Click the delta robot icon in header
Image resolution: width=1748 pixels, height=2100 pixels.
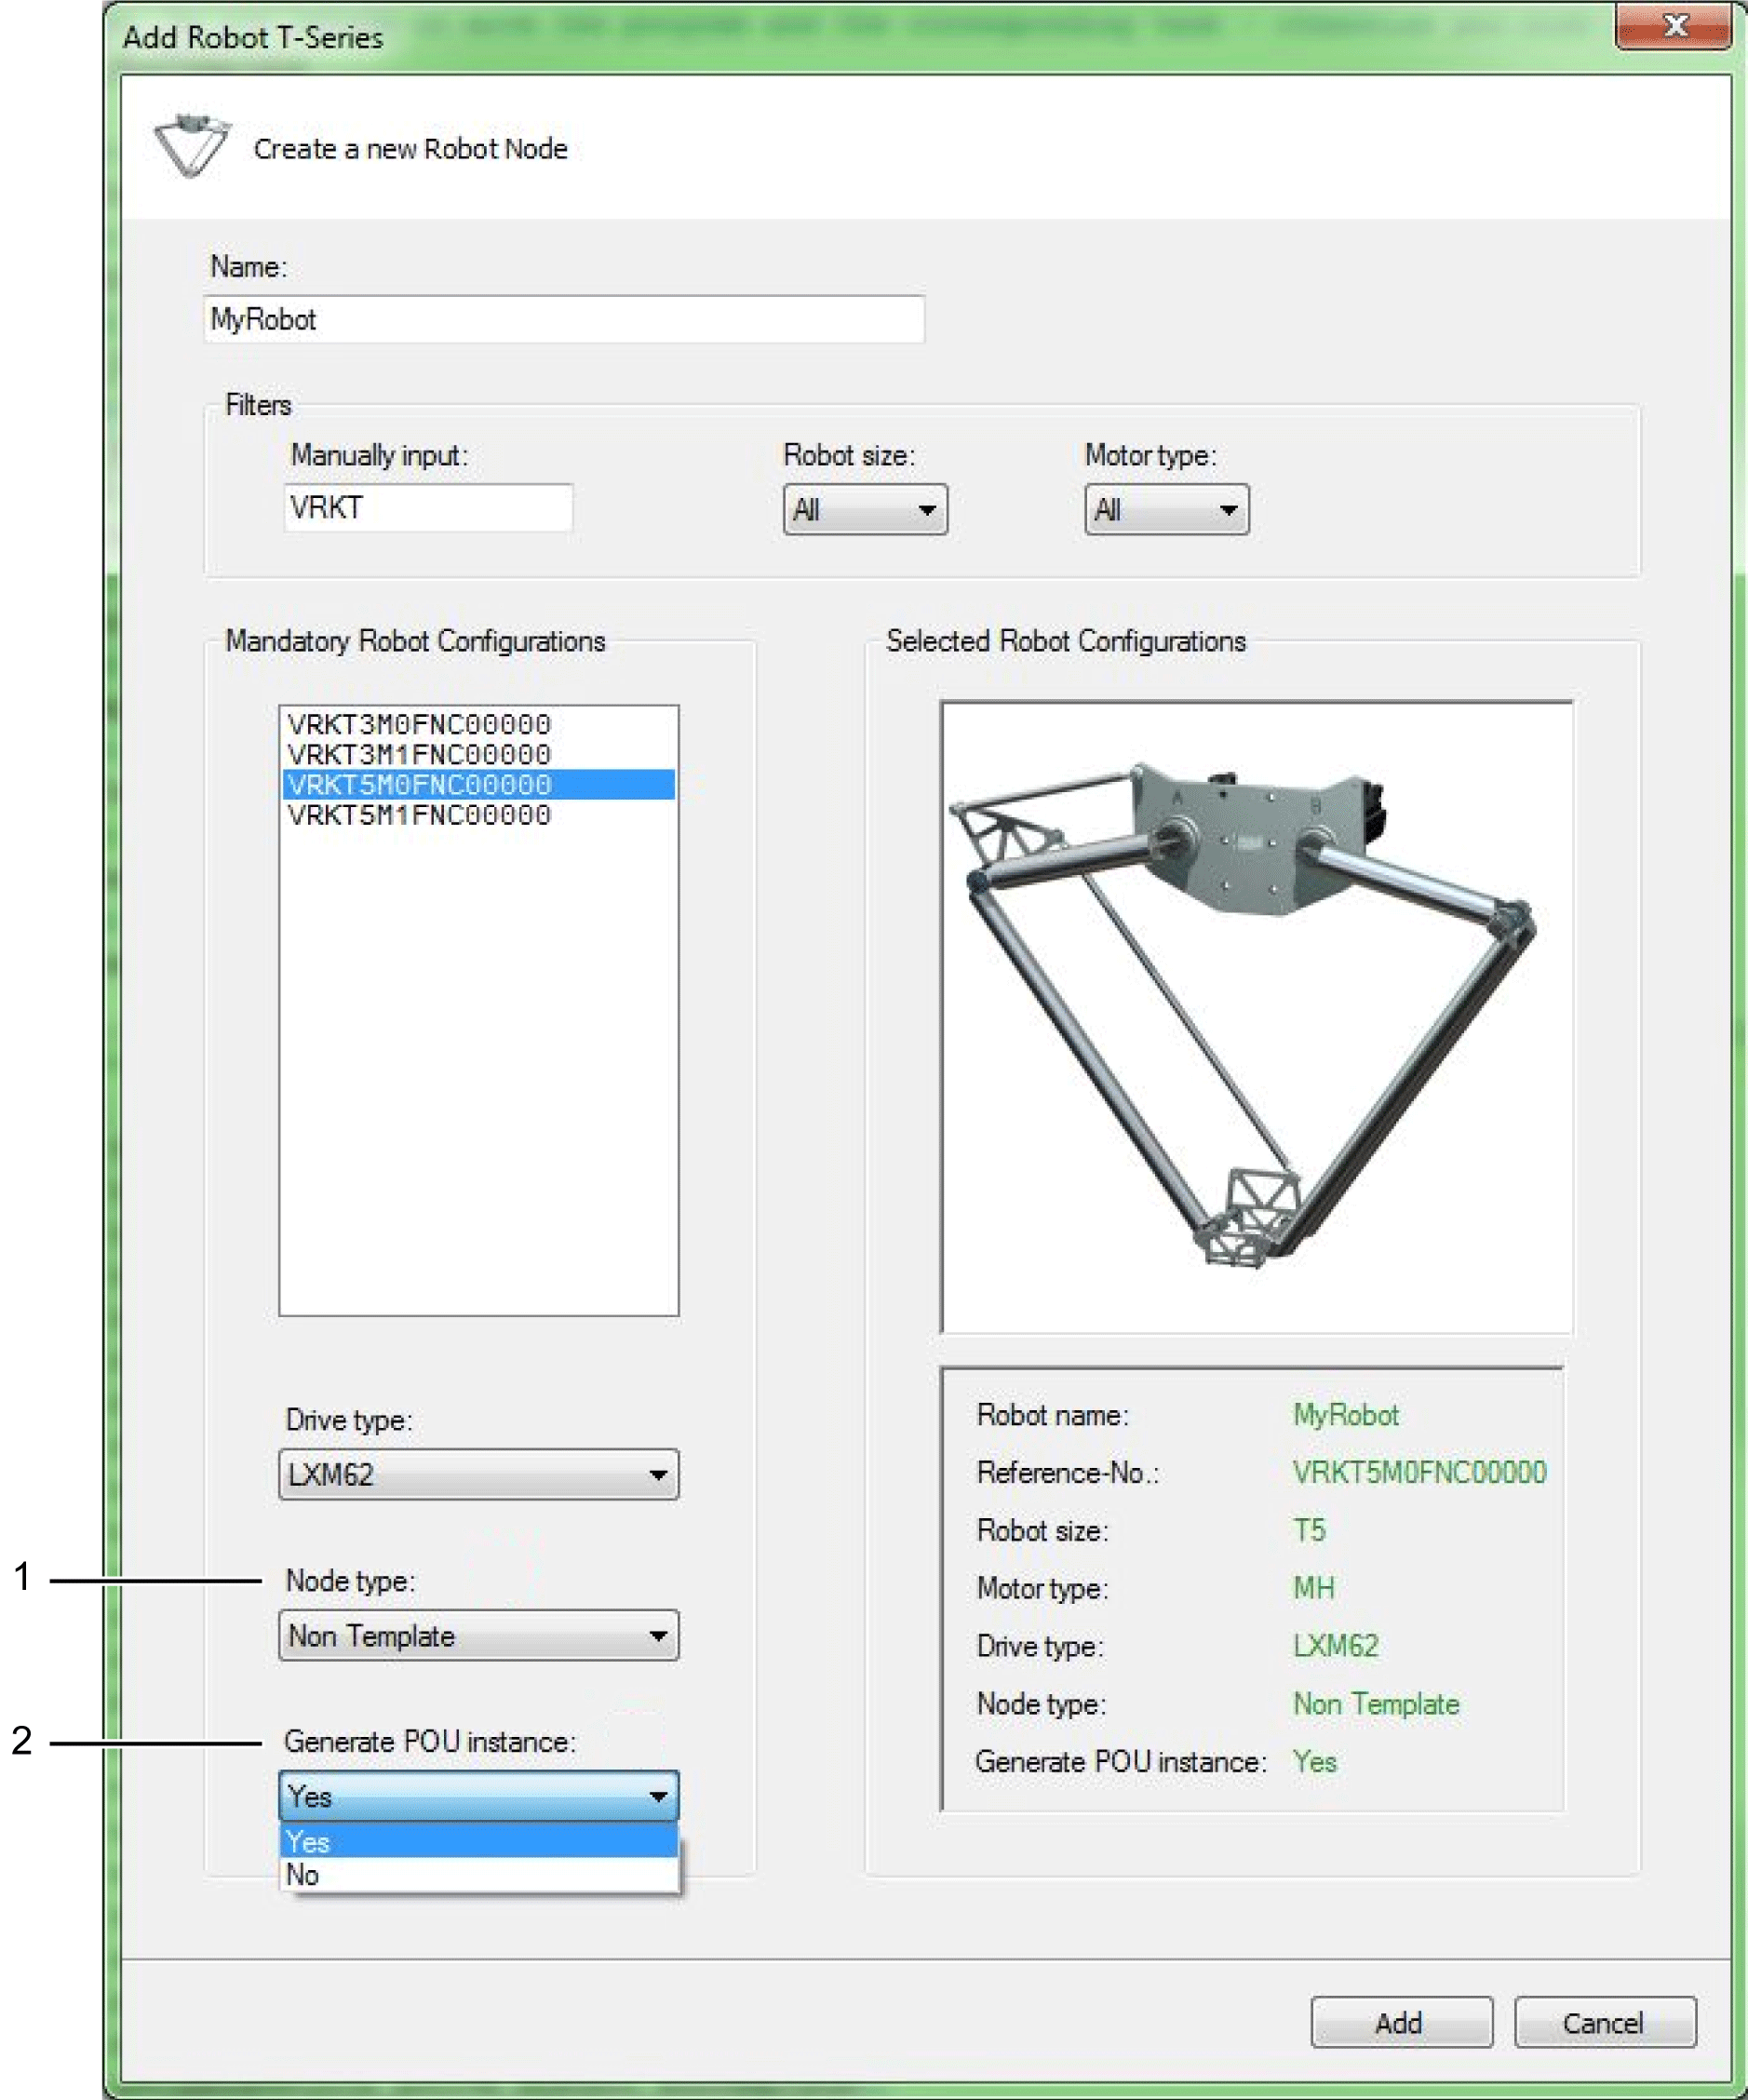[x=191, y=146]
